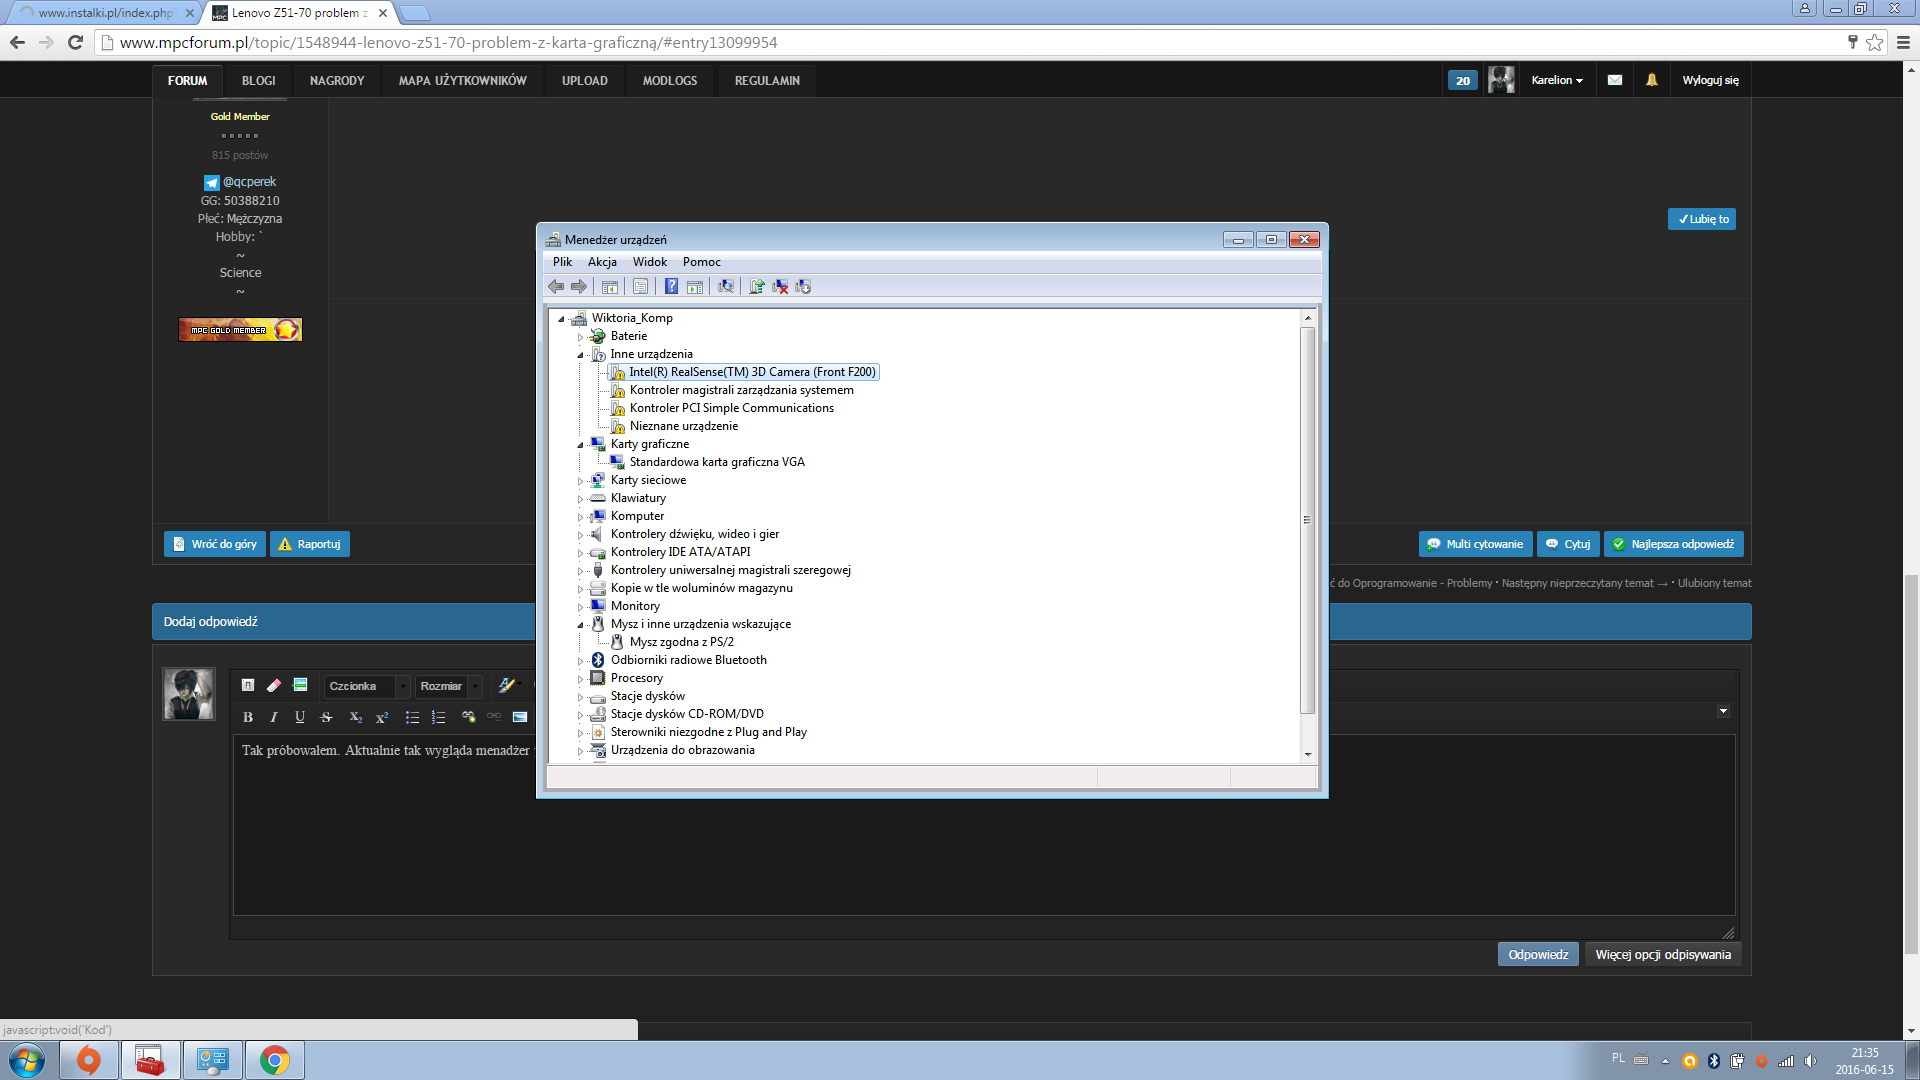1920x1080 pixels.
Task: Click the Italic icon in reply editor
Action: pos(274,717)
